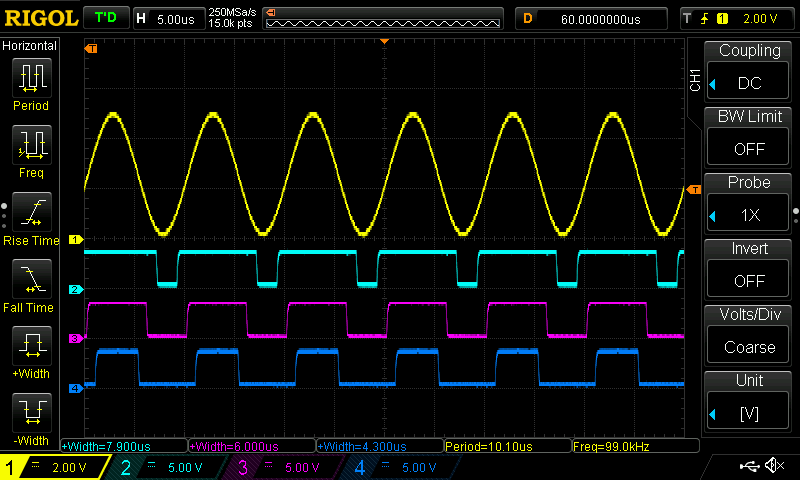Click the CH1 vertical menu tab label
Screen dimensions: 800x480
point(694,80)
